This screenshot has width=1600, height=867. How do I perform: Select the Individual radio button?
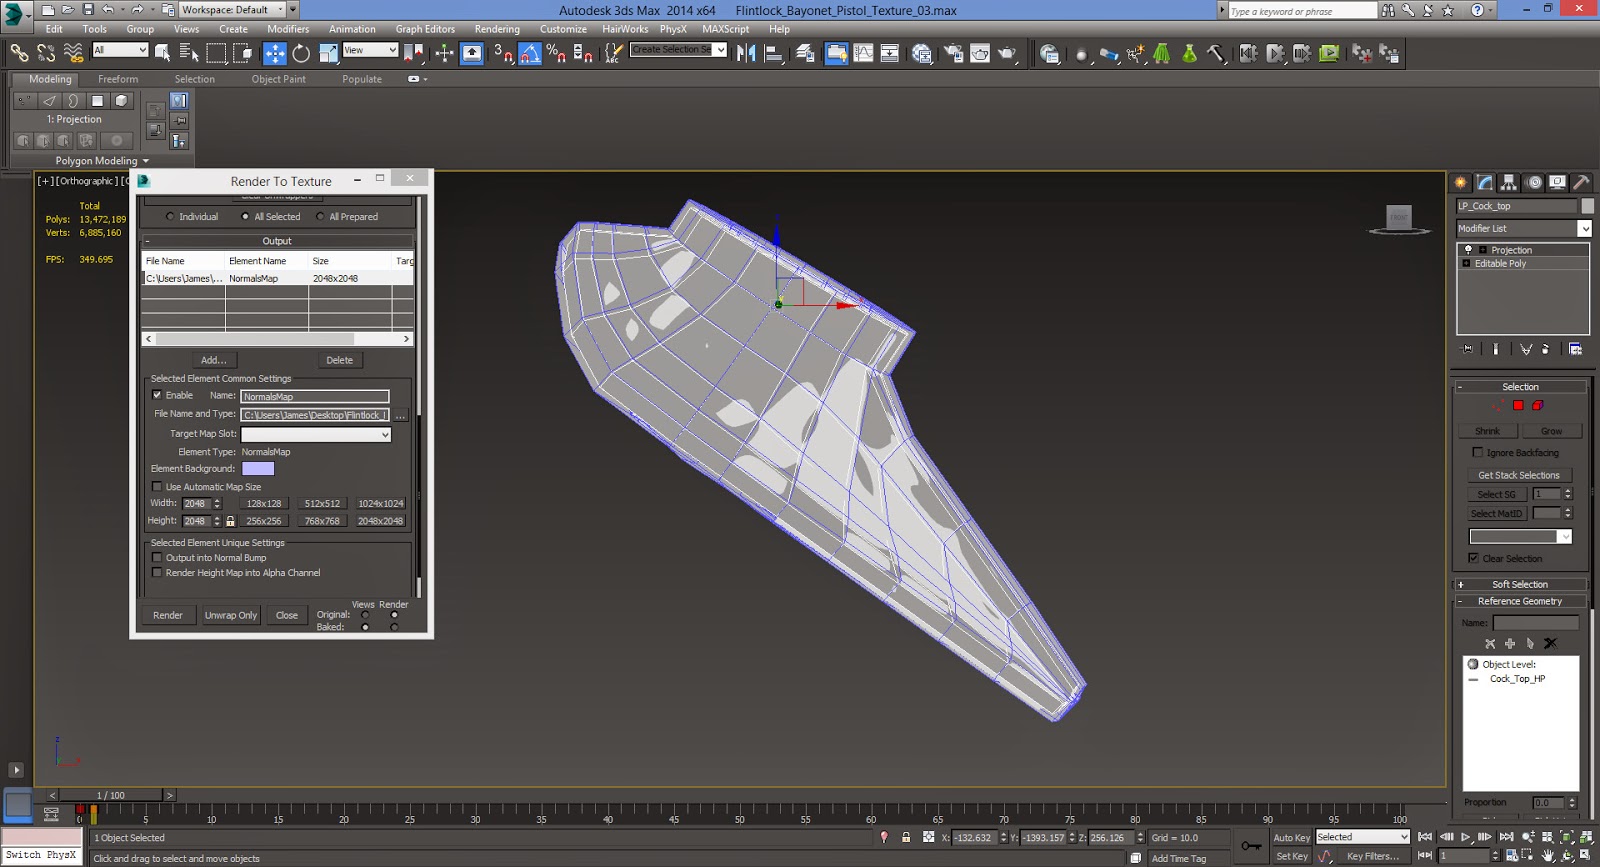[170, 217]
